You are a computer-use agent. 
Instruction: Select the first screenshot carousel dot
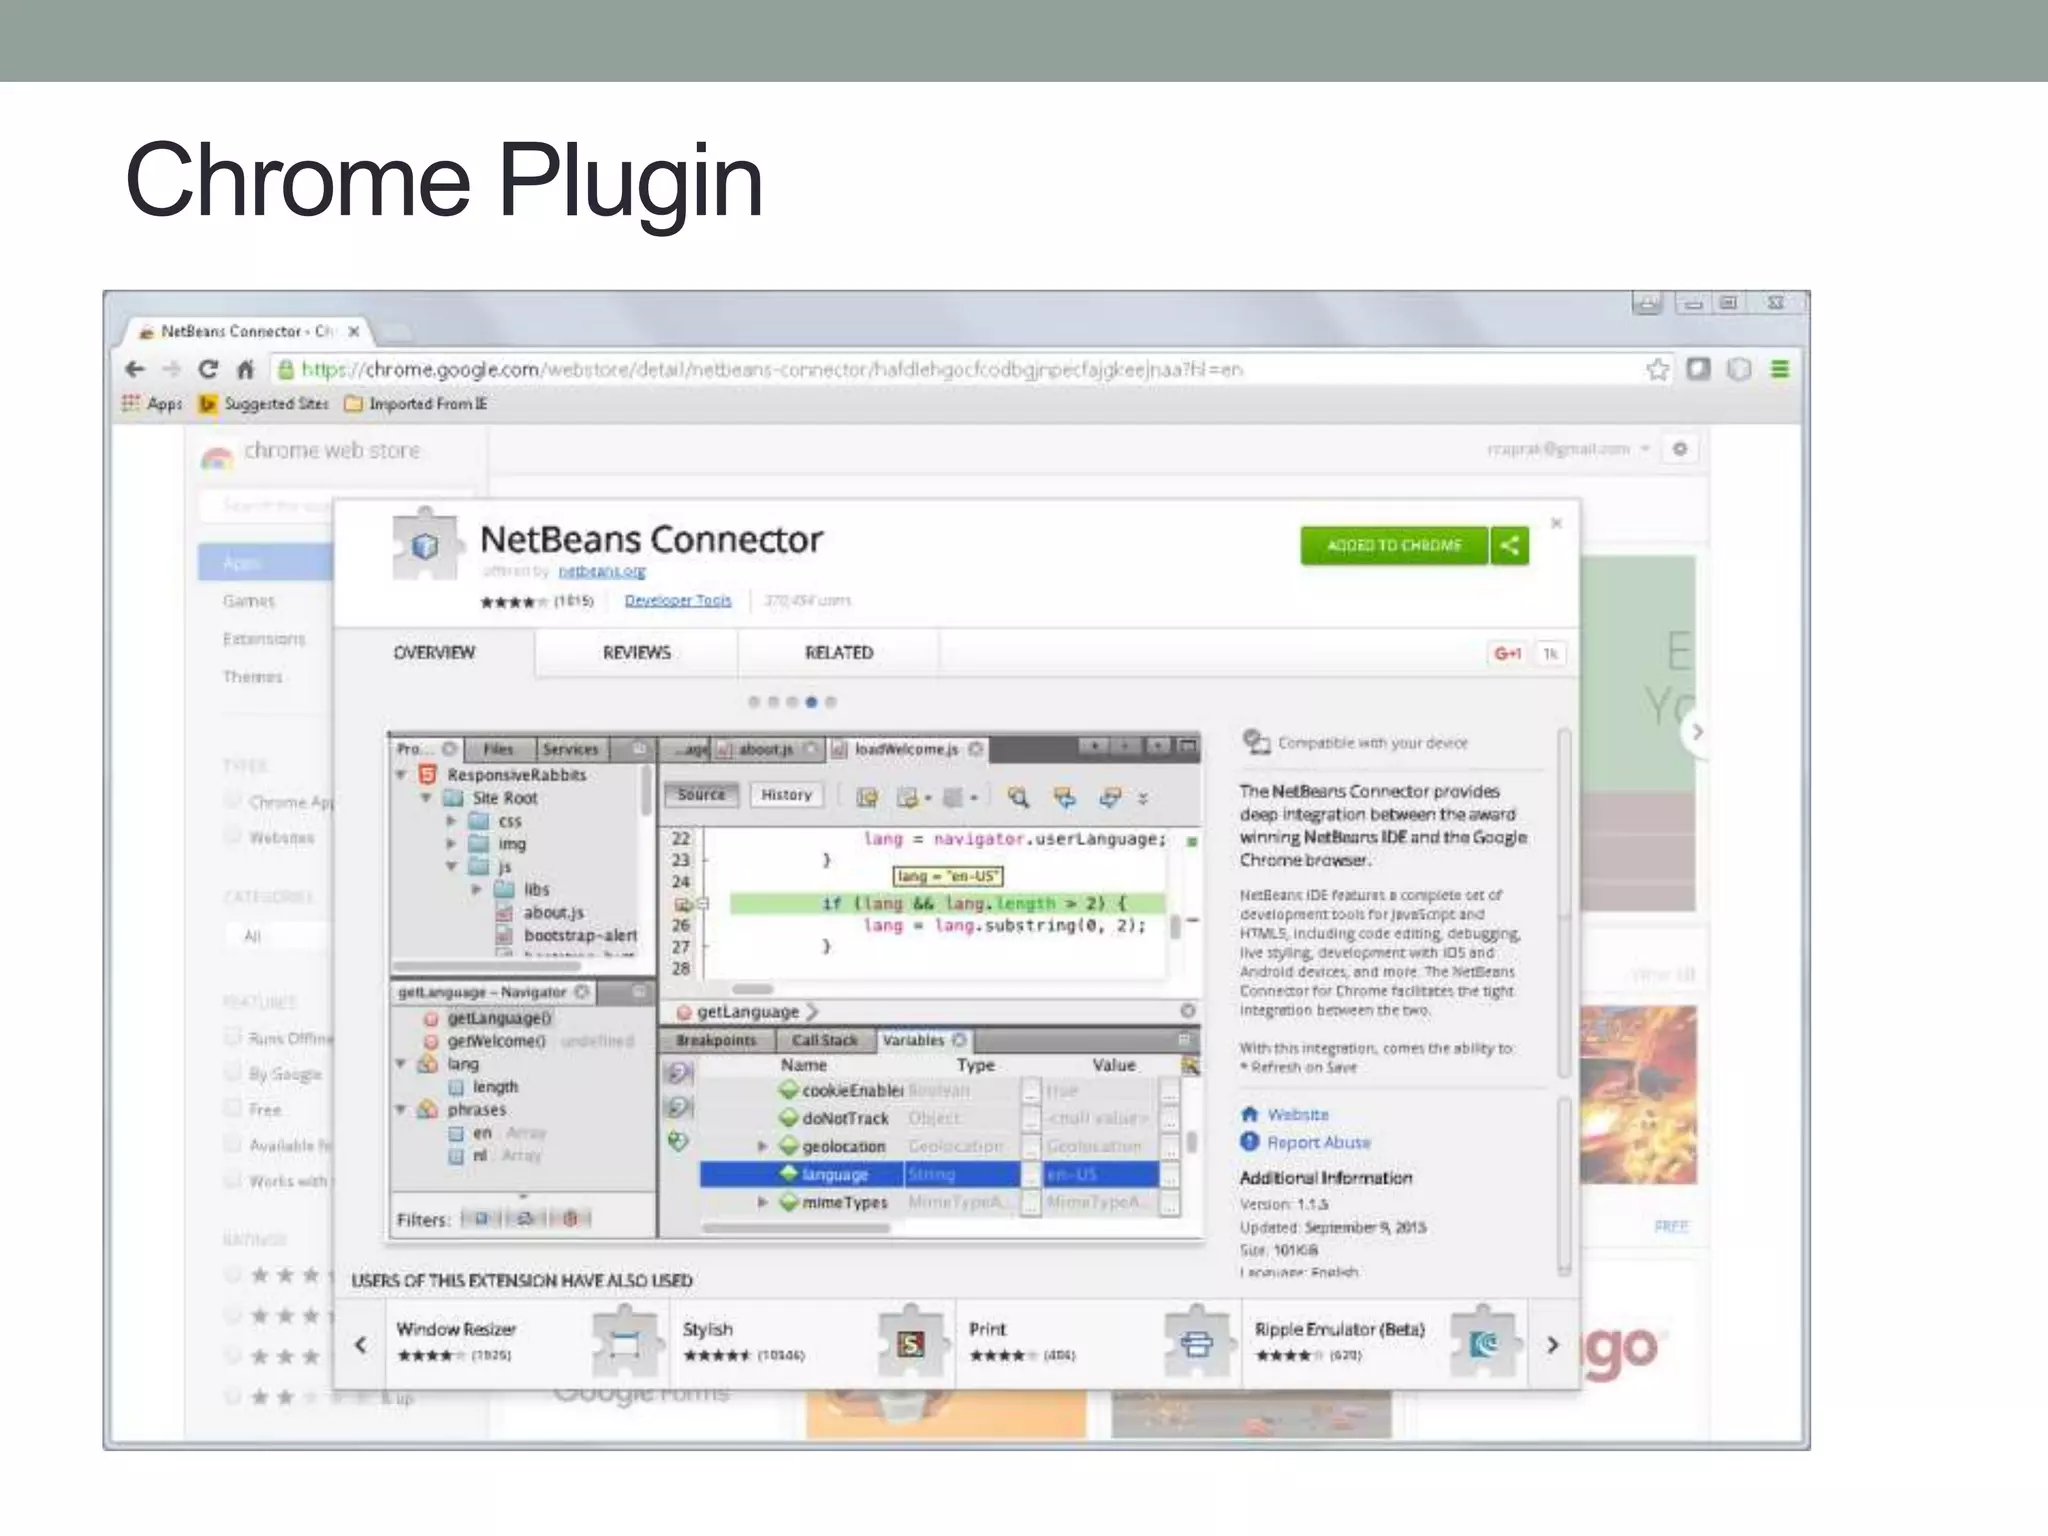pos(754,702)
